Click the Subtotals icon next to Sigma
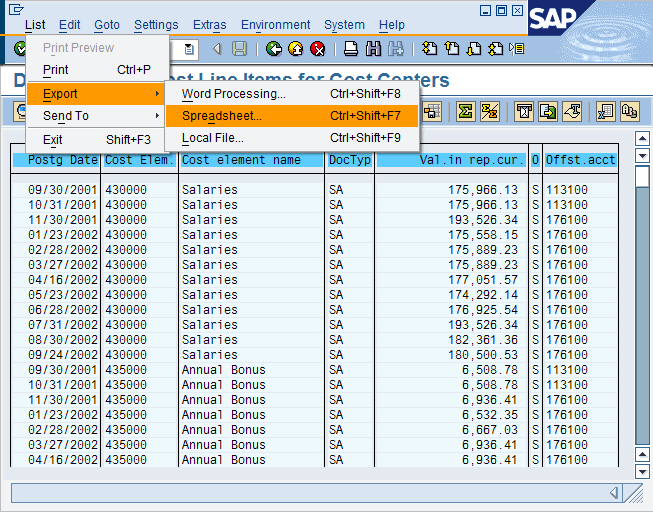653x512 pixels. point(489,112)
